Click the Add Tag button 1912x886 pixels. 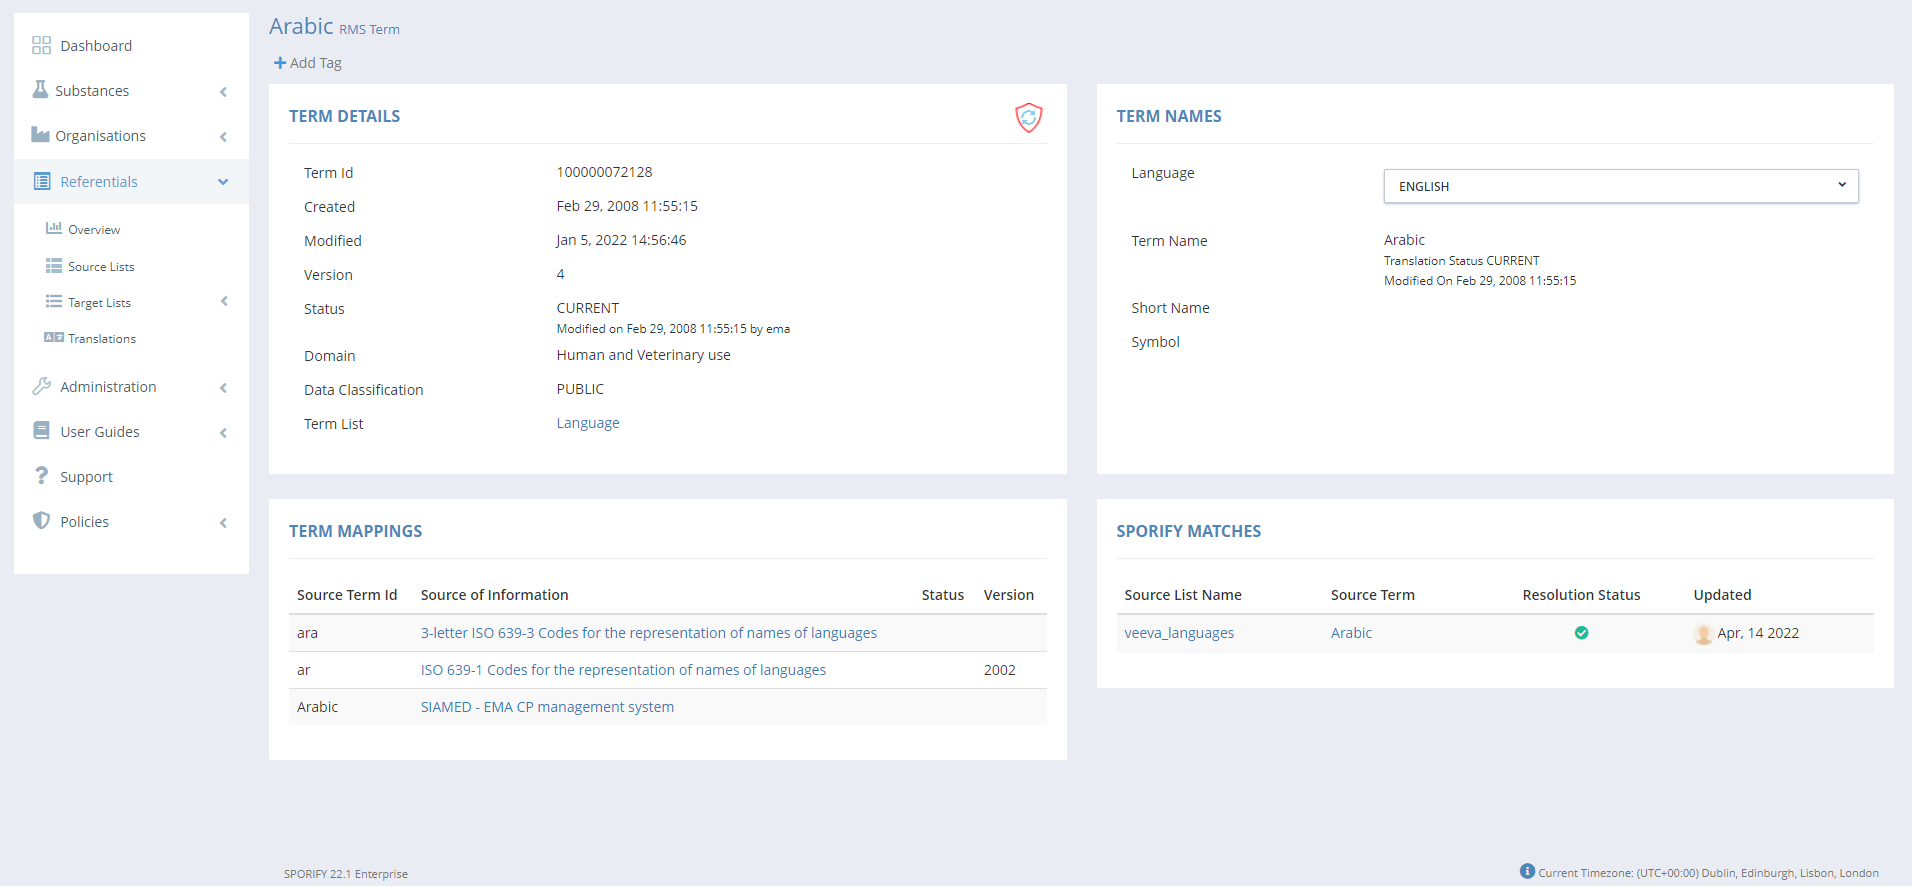point(308,63)
